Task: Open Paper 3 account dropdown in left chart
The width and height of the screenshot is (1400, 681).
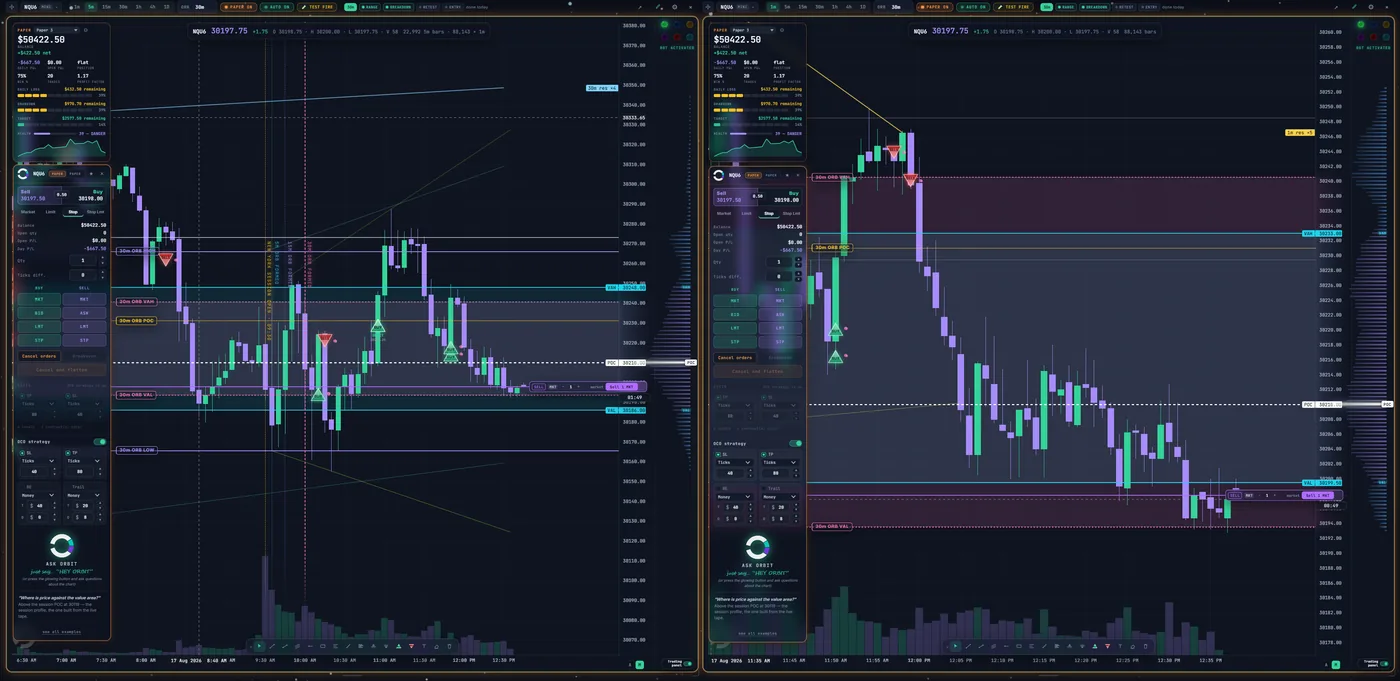Action: (56, 30)
